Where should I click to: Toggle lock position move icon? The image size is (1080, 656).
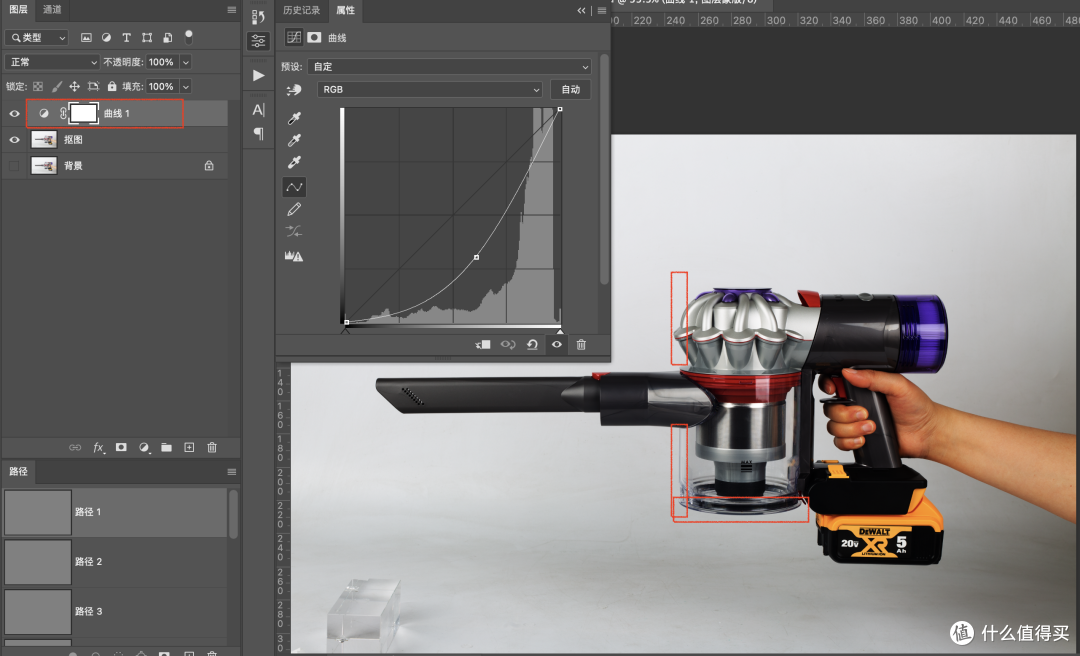(74, 86)
